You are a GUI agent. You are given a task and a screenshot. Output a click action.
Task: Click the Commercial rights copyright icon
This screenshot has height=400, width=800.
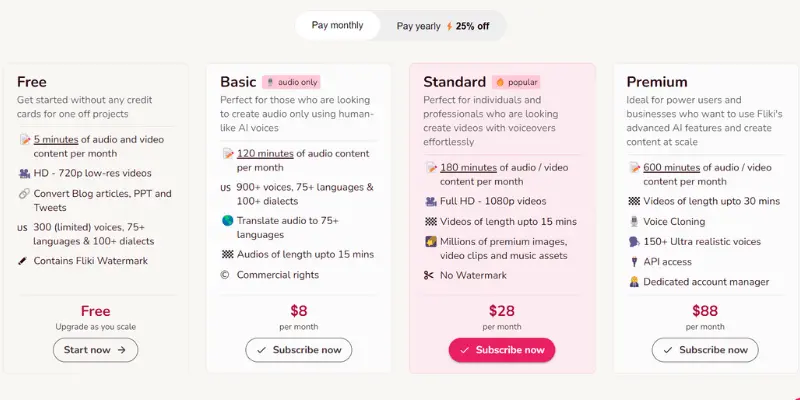[x=224, y=275]
